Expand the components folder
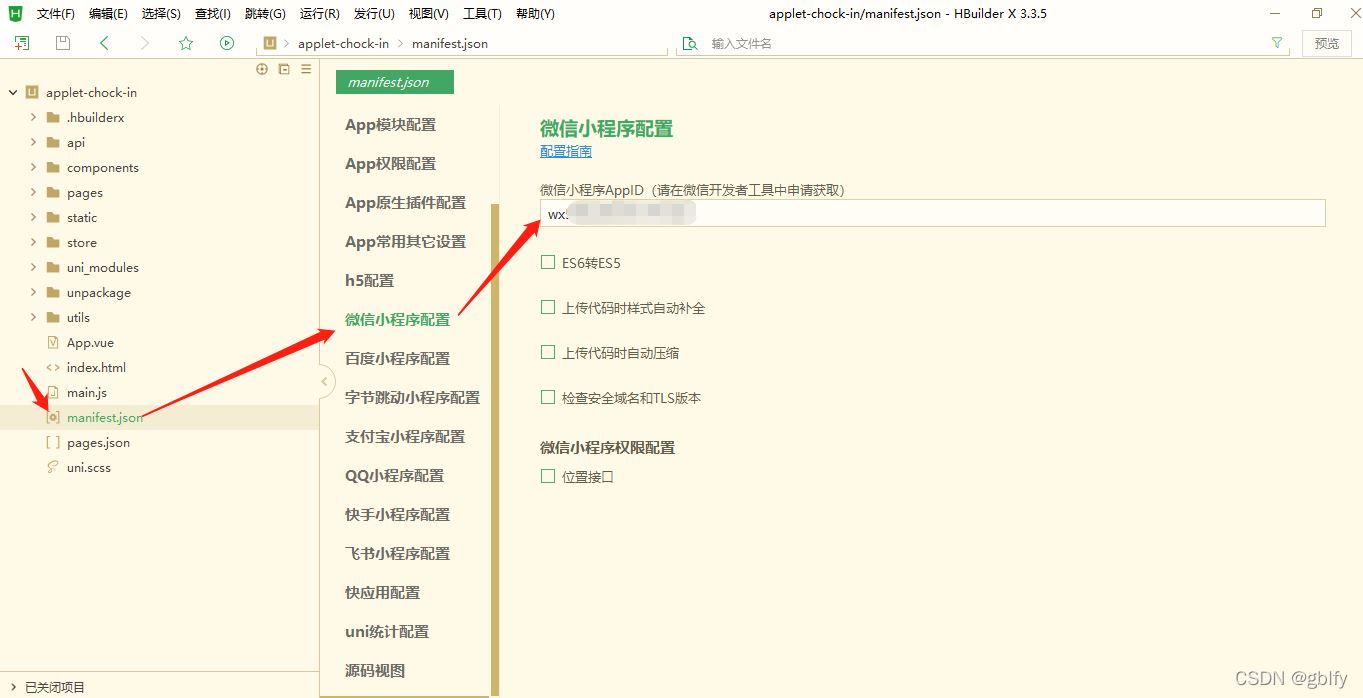The height and width of the screenshot is (698, 1363). (x=31, y=167)
